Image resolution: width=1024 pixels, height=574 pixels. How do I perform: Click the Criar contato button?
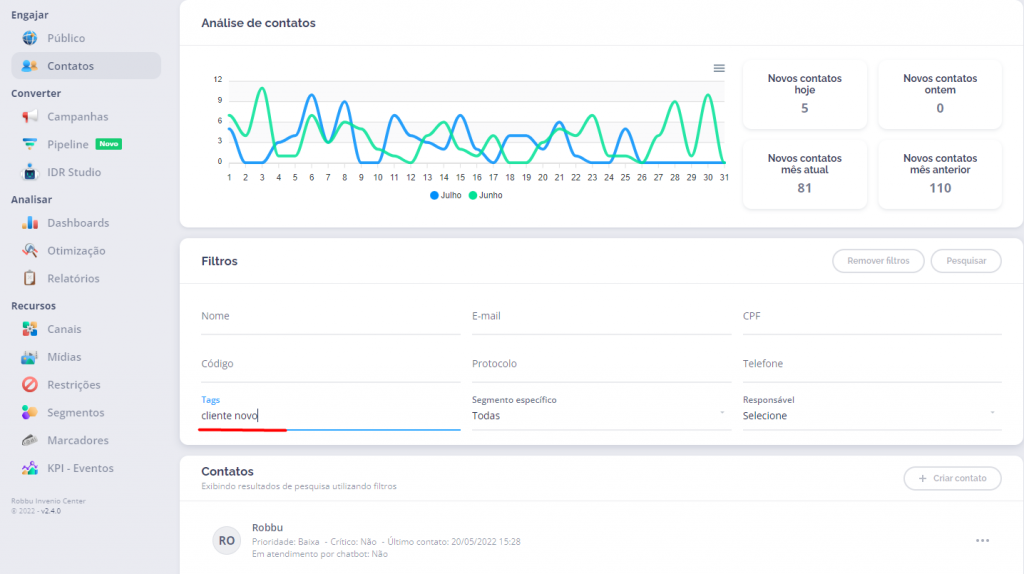point(952,479)
